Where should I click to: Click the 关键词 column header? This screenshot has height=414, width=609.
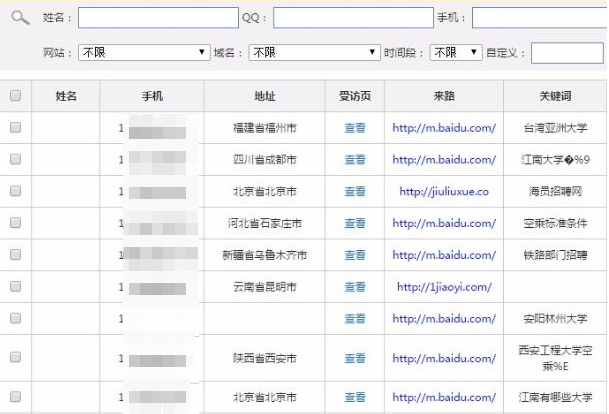(551, 96)
